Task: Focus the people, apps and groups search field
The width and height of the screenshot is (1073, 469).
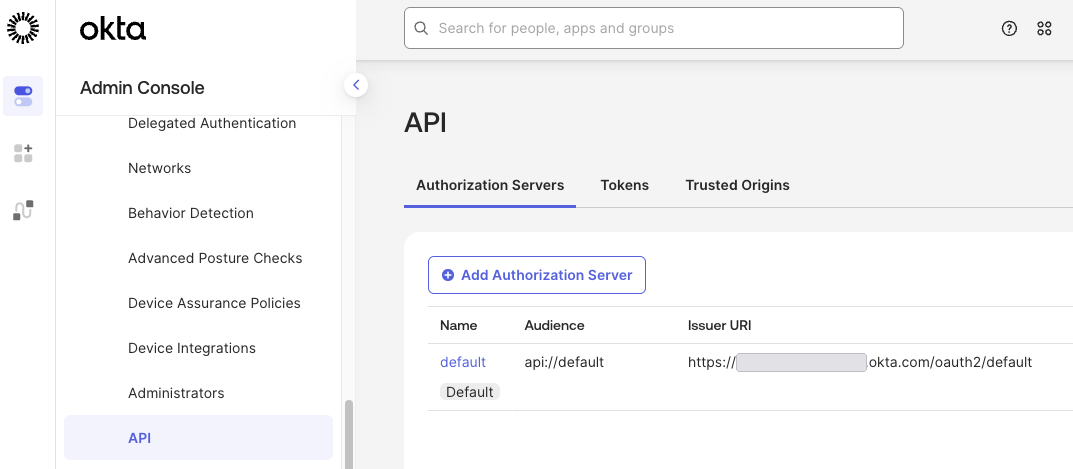Action: 654,28
